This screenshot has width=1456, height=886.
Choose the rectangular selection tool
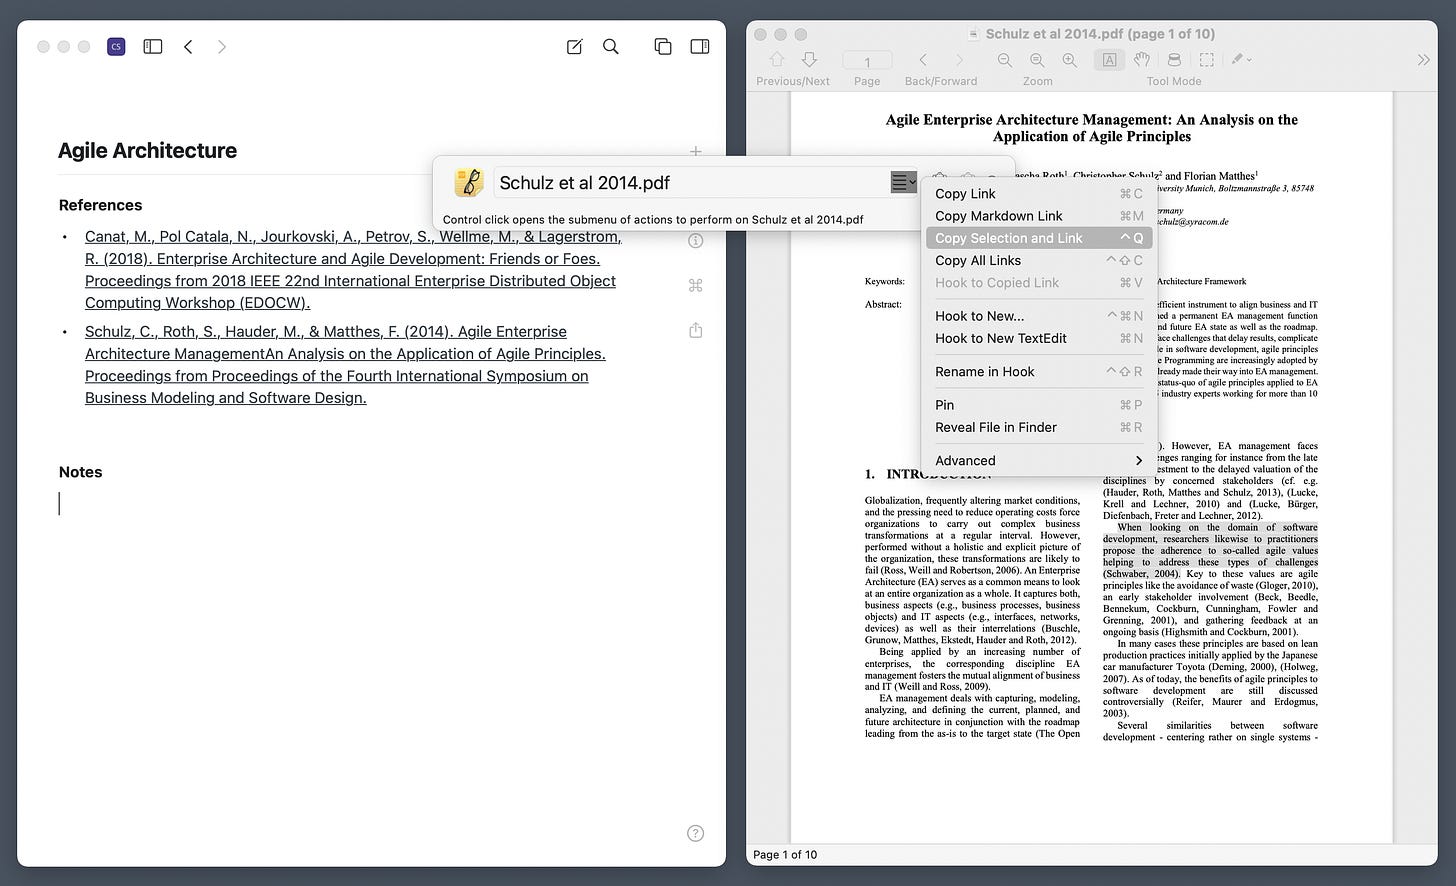pyautogui.click(x=1207, y=60)
